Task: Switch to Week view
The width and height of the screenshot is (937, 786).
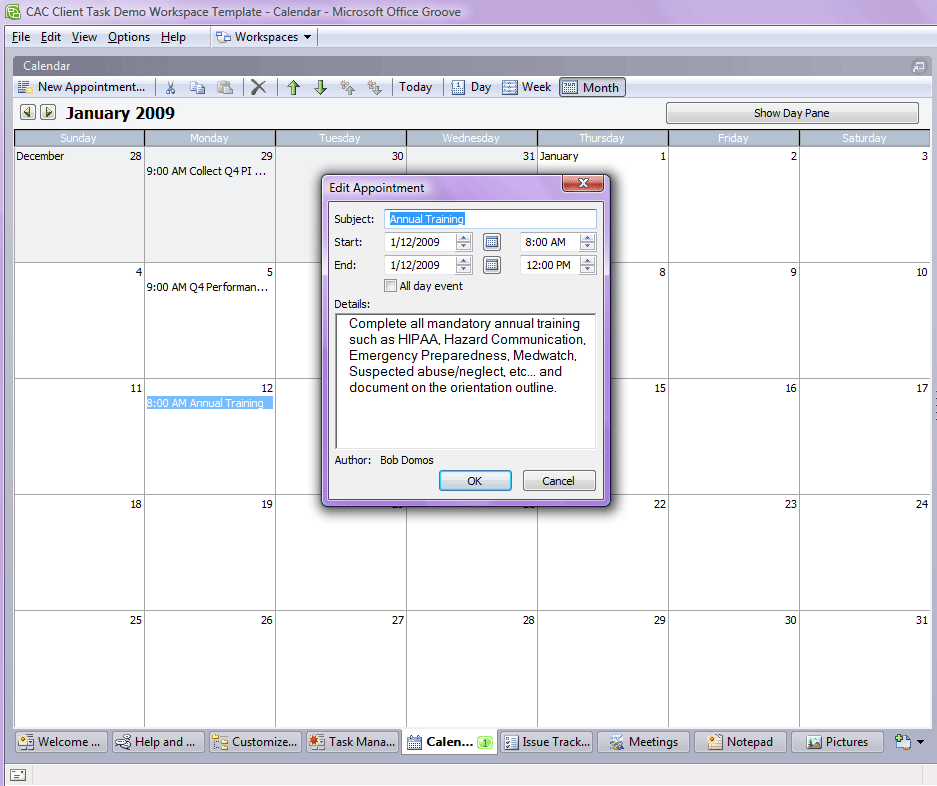Action: coord(526,87)
